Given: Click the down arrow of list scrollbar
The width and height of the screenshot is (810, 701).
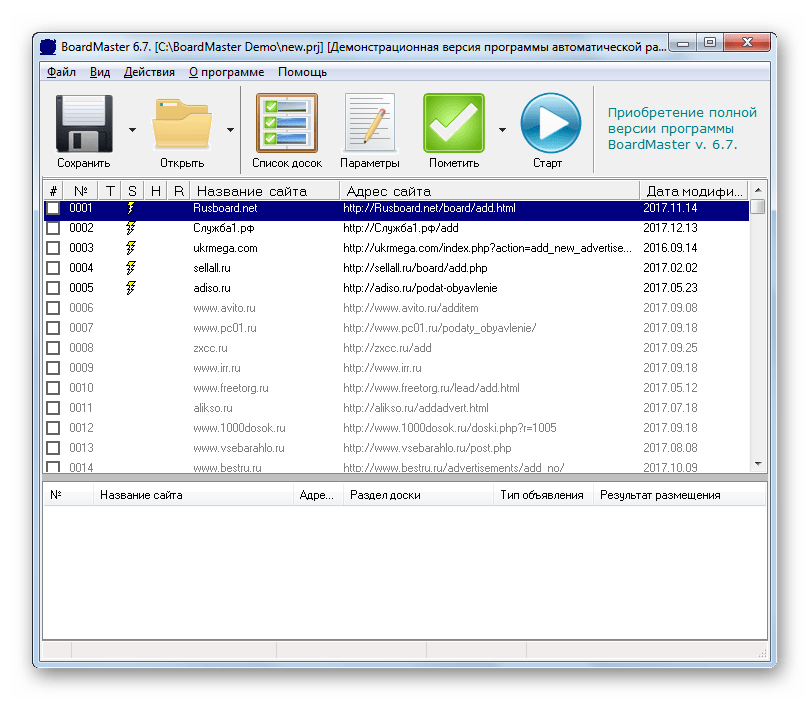Looking at the screenshot, I should [x=758, y=464].
